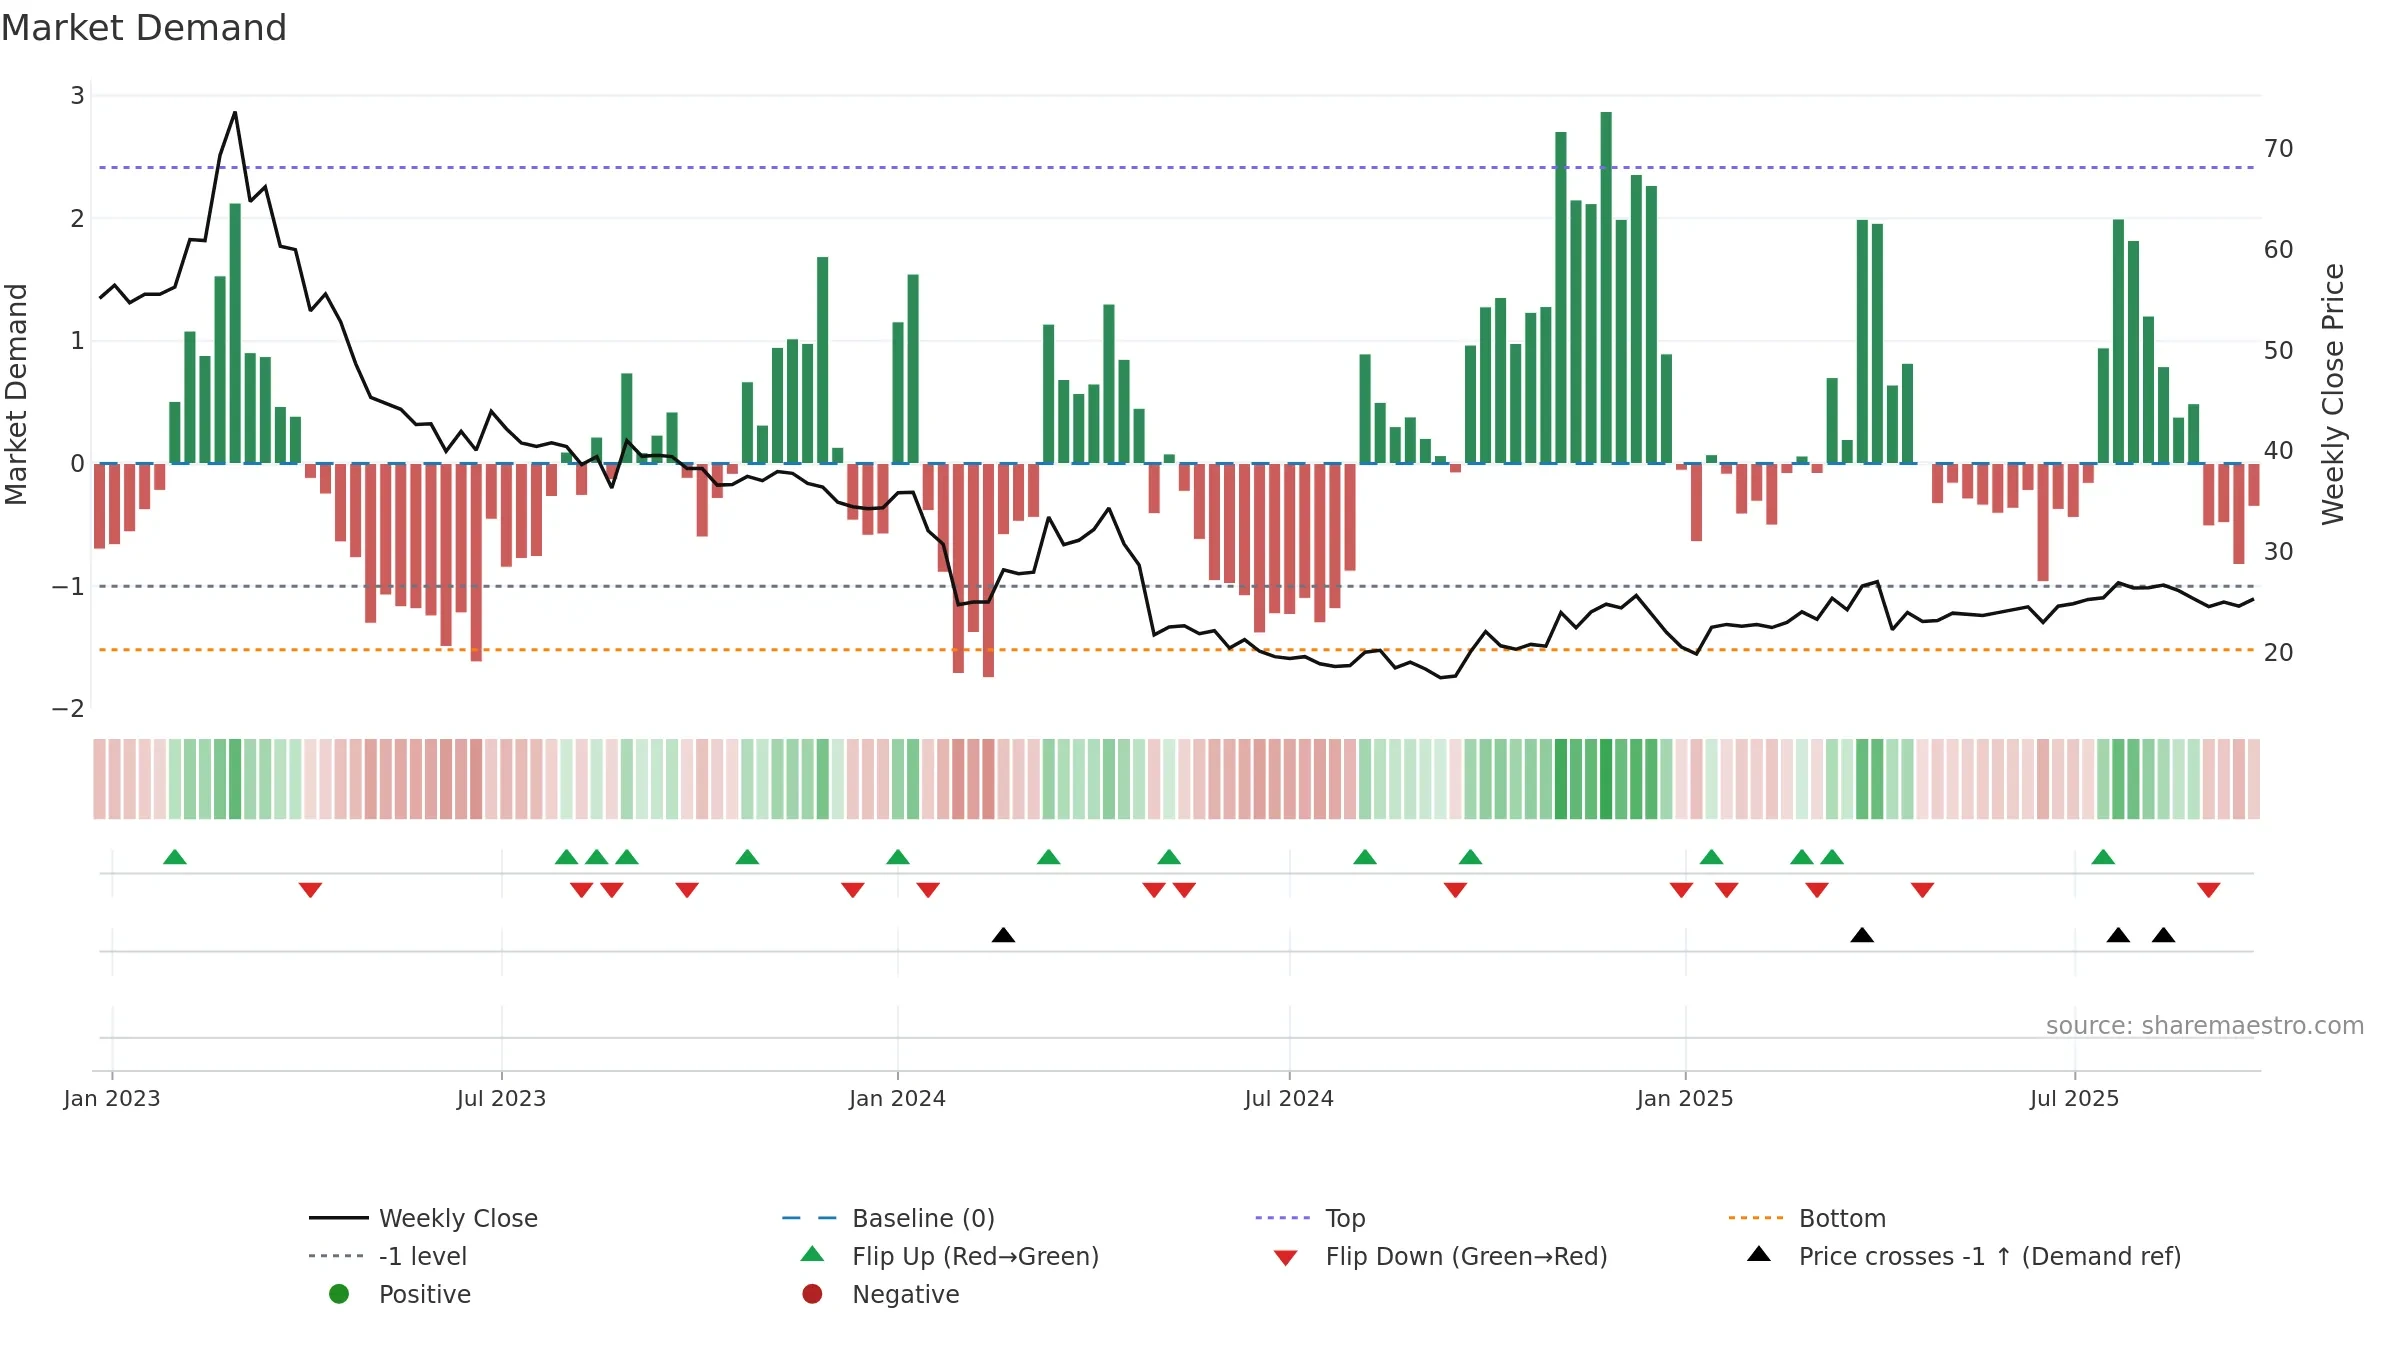
Task: Click the Jul 2025 axis label
Action: click(x=2074, y=1098)
